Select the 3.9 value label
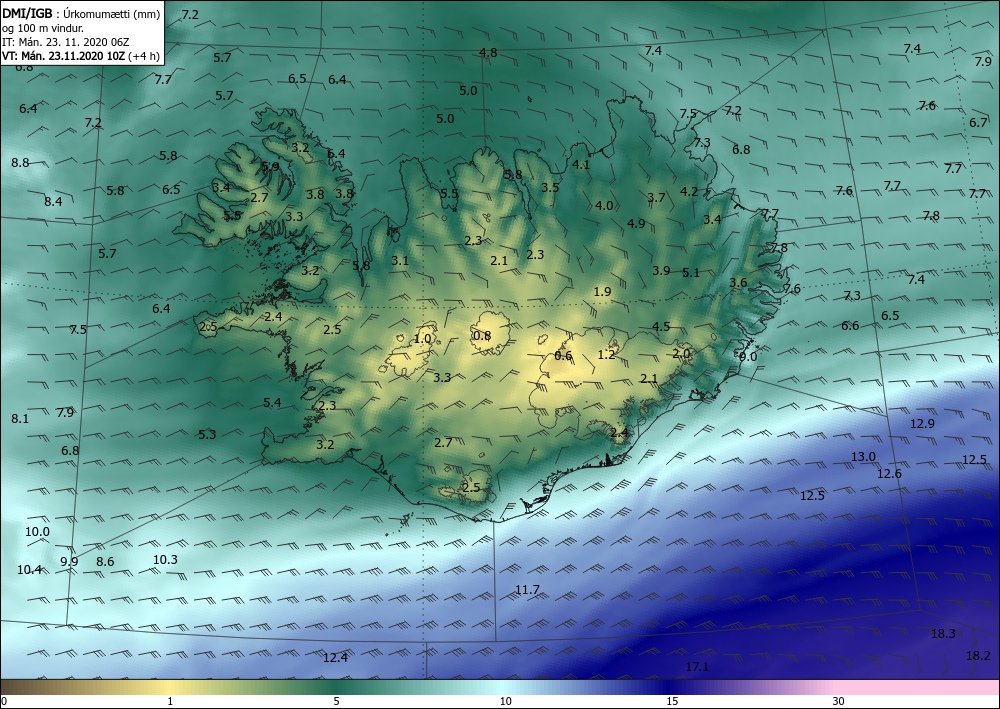1000x709 pixels. click(x=661, y=270)
